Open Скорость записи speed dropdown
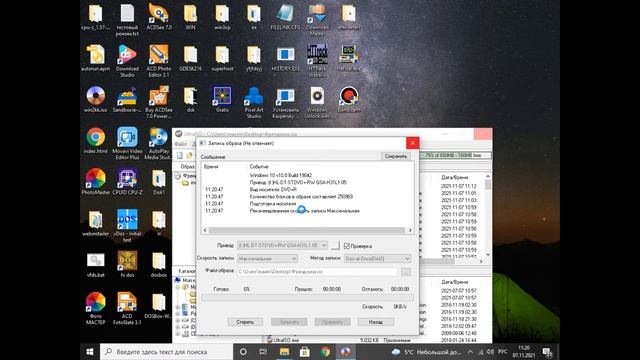Viewport: 640px width, 360px height. point(267,259)
